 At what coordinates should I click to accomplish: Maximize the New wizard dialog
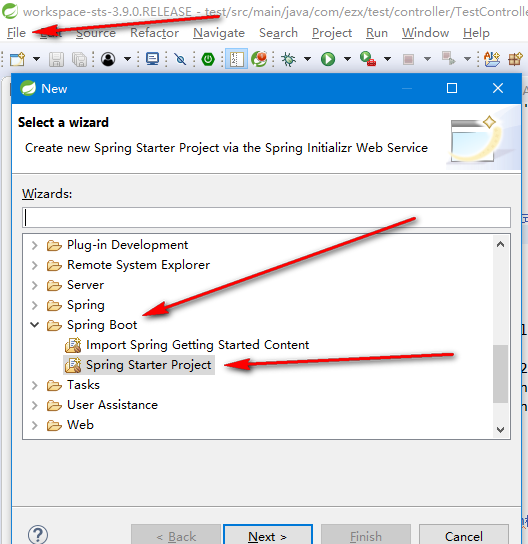452,88
